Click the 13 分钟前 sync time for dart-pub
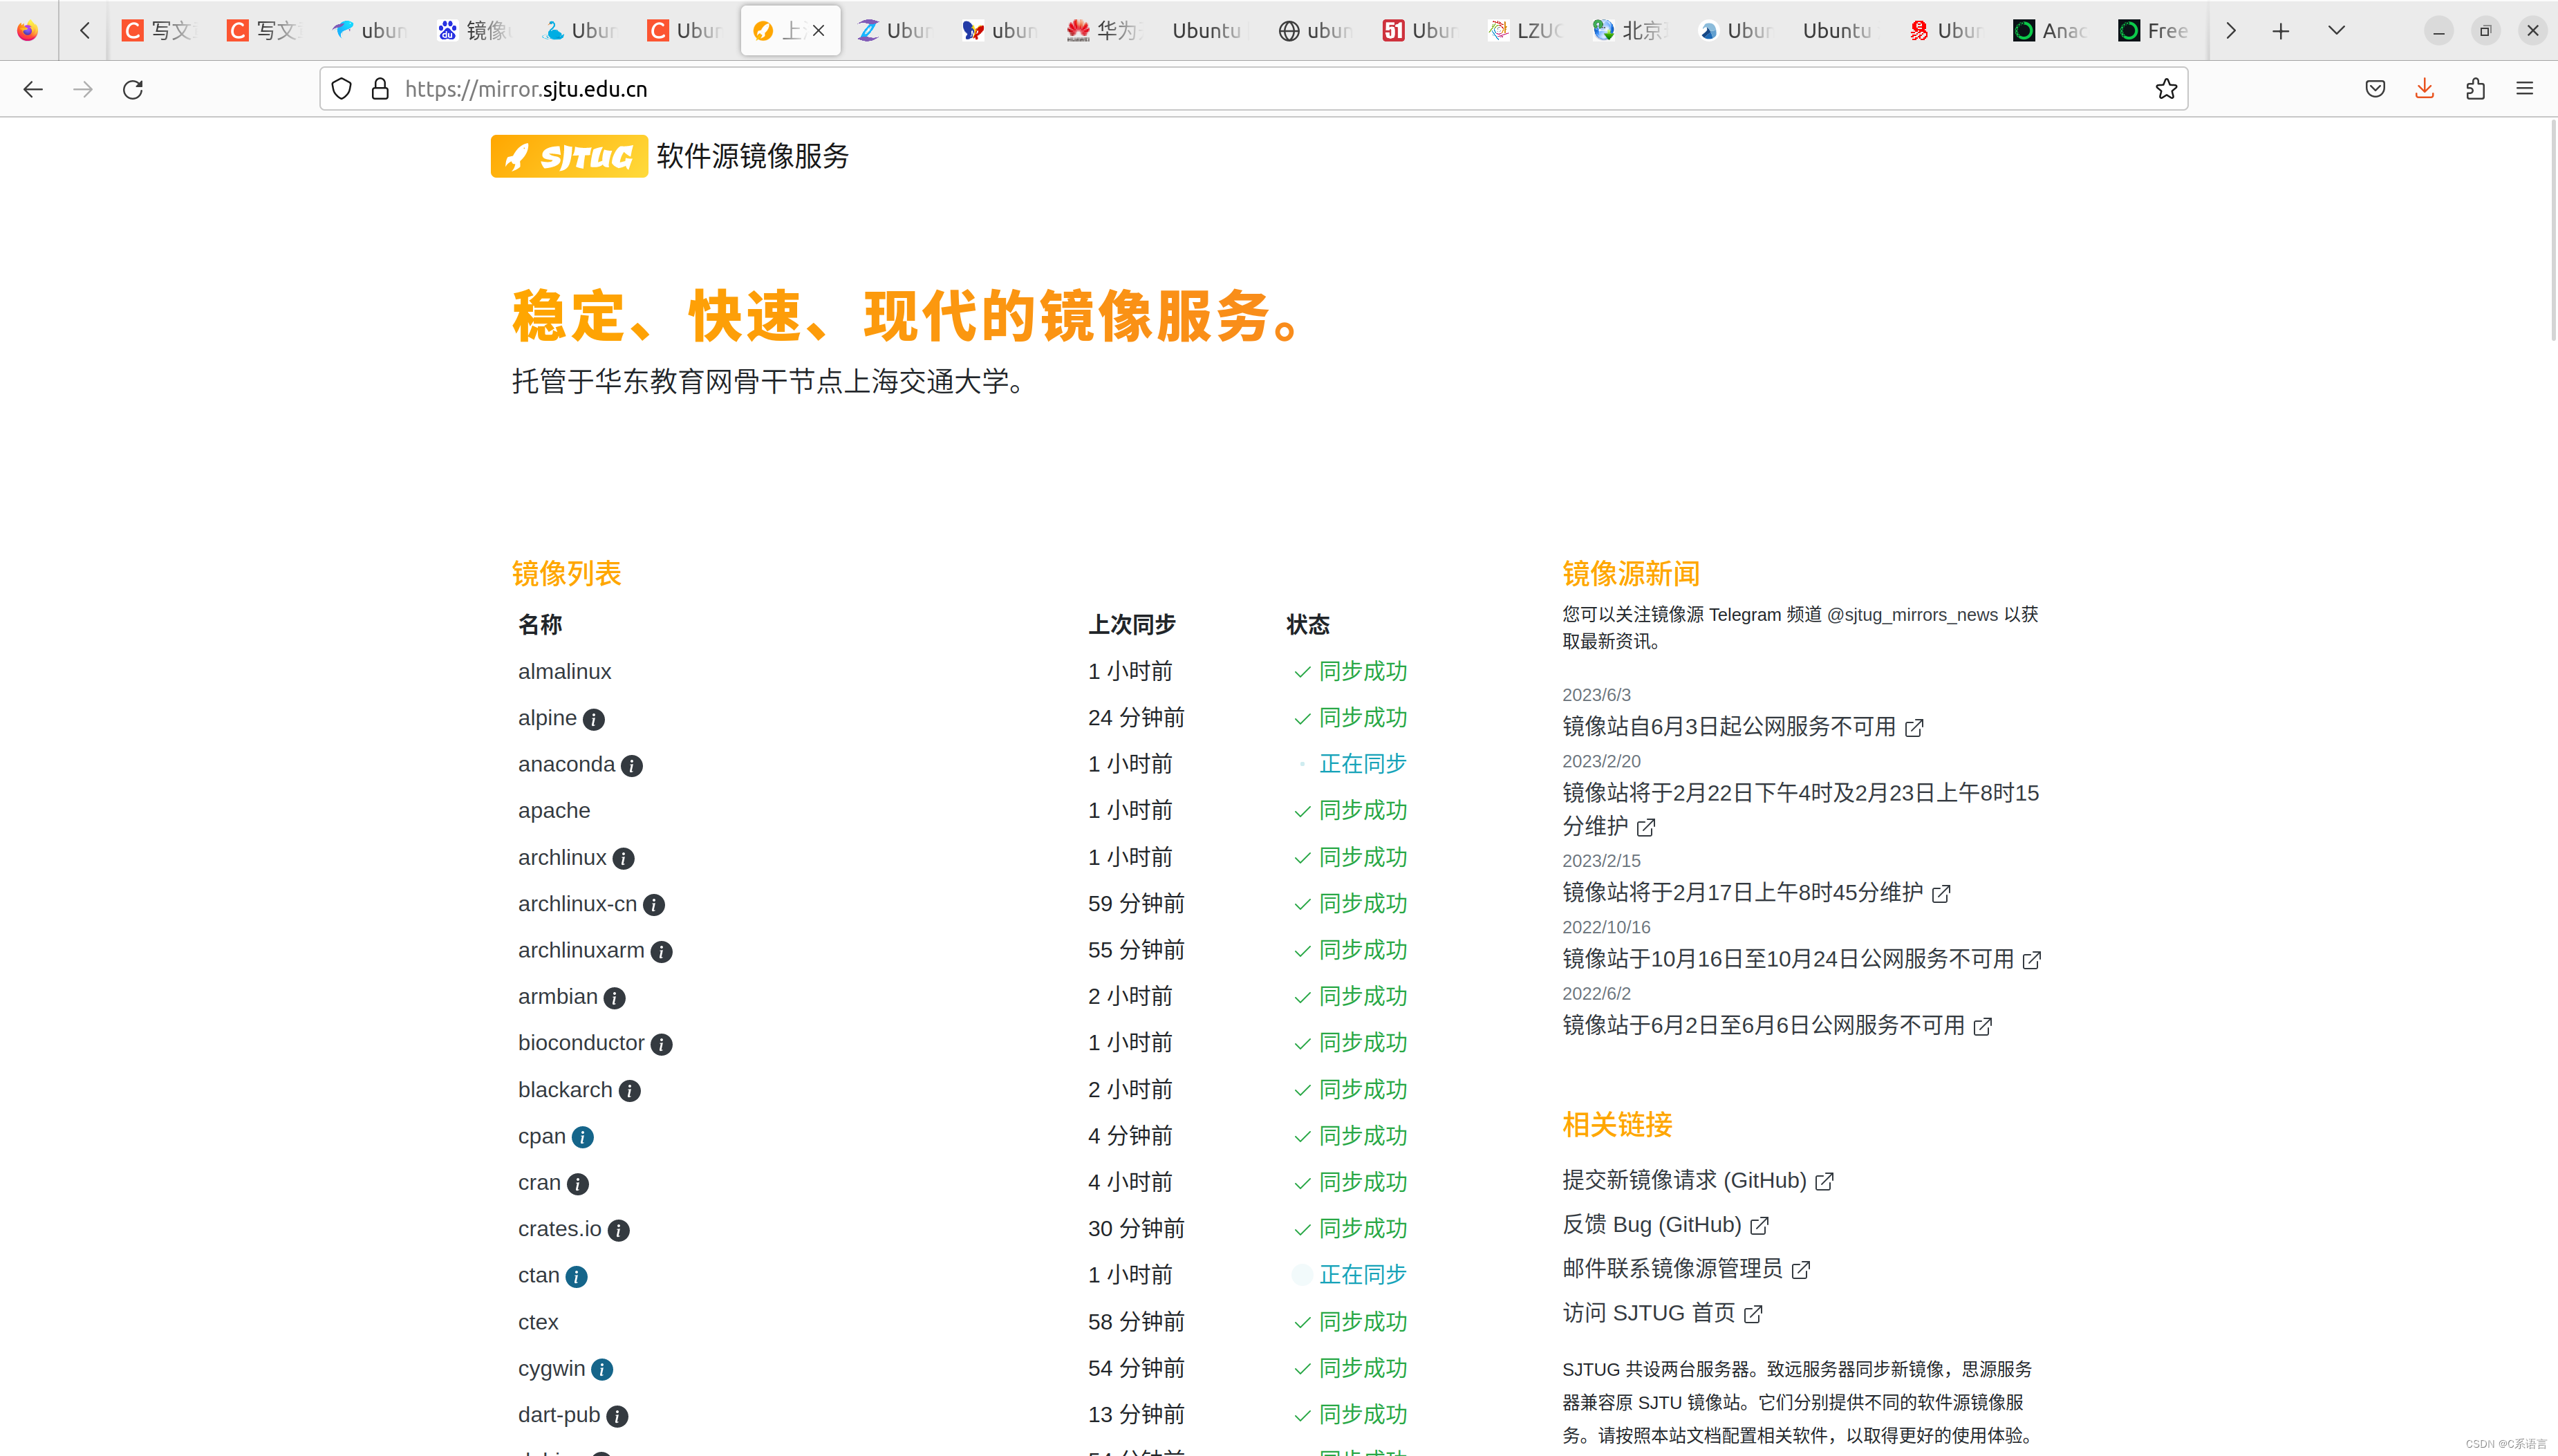The height and width of the screenshot is (1456, 2558). click(1136, 1415)
